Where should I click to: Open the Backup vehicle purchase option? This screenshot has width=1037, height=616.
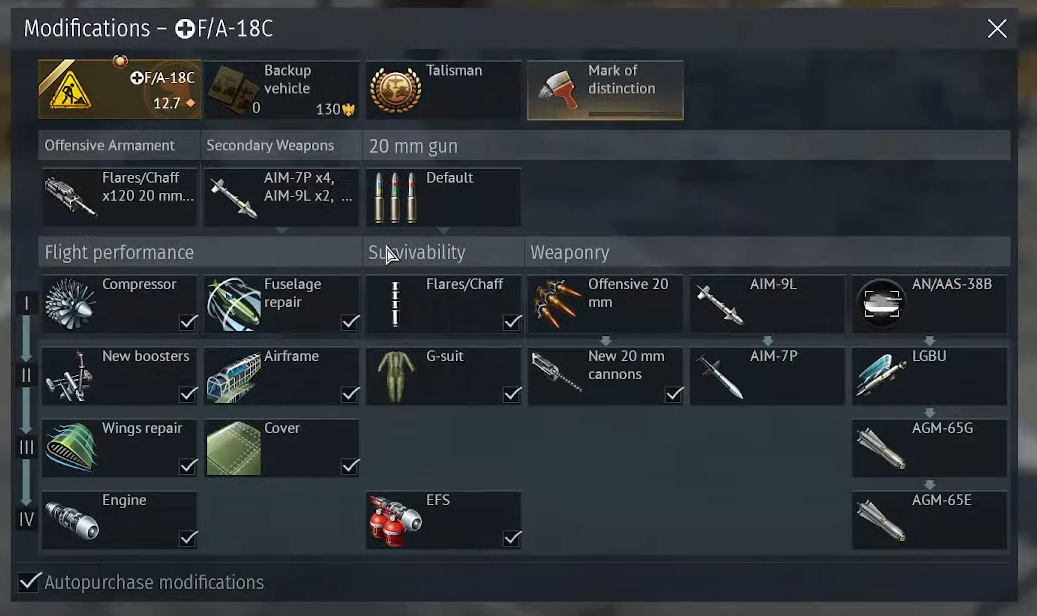tap(282, 90)
